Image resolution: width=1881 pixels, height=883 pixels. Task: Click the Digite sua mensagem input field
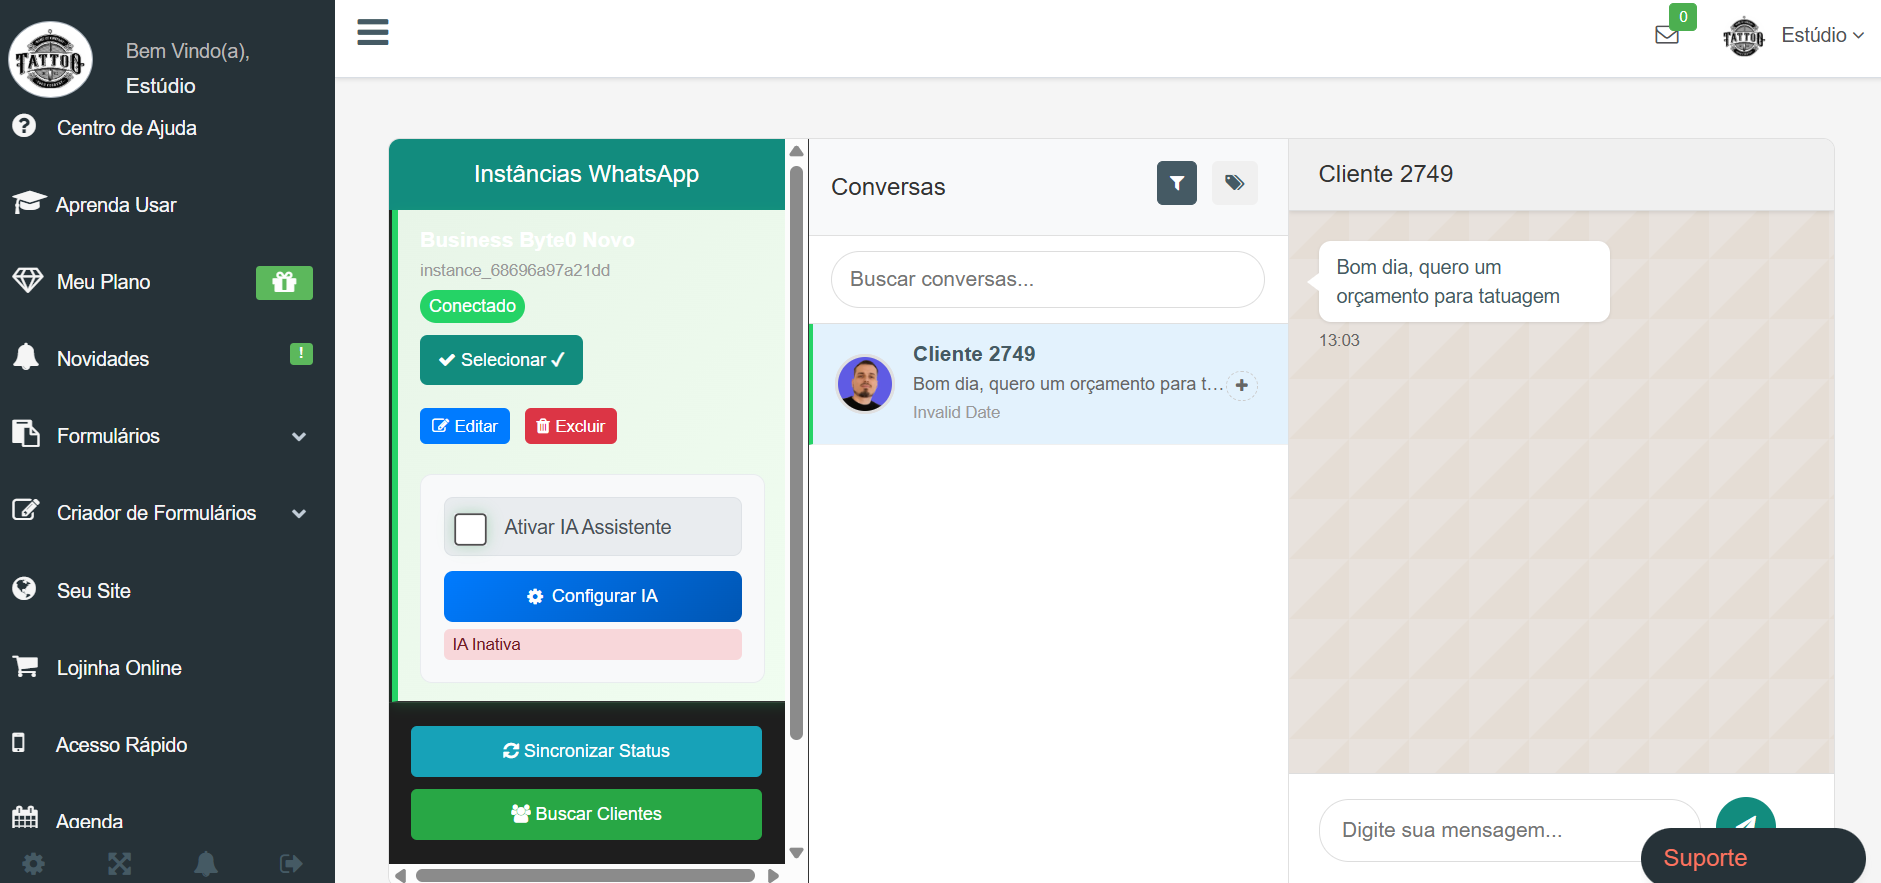point(1509,830)
